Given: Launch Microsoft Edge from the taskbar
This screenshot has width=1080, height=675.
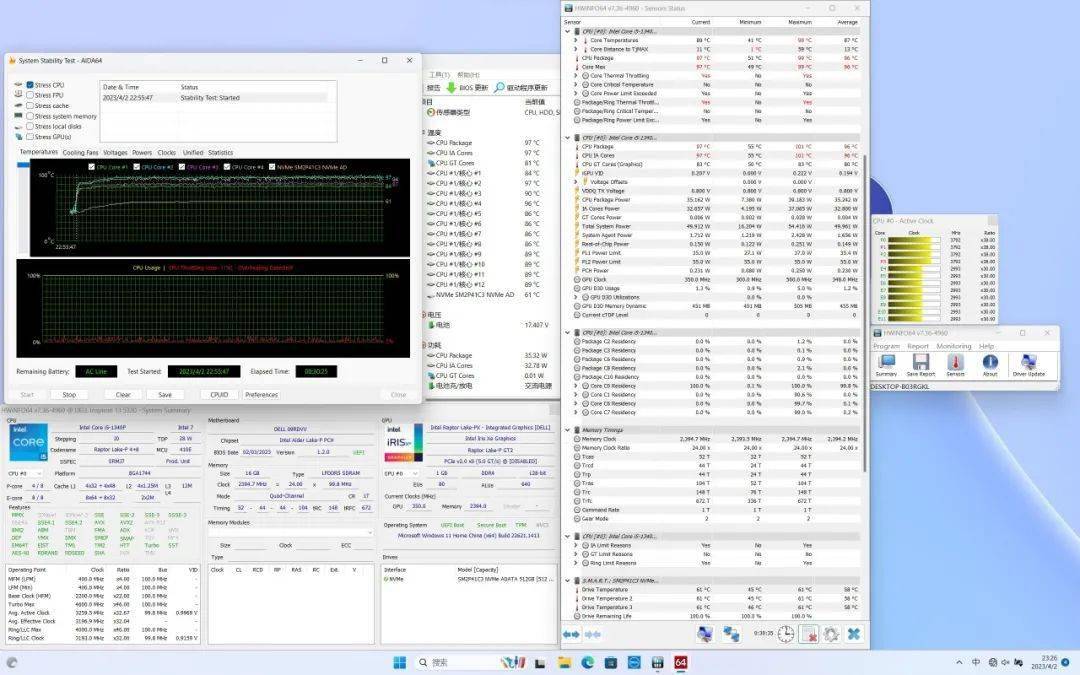Looking at the screenshot, I should tap(588, 663).
